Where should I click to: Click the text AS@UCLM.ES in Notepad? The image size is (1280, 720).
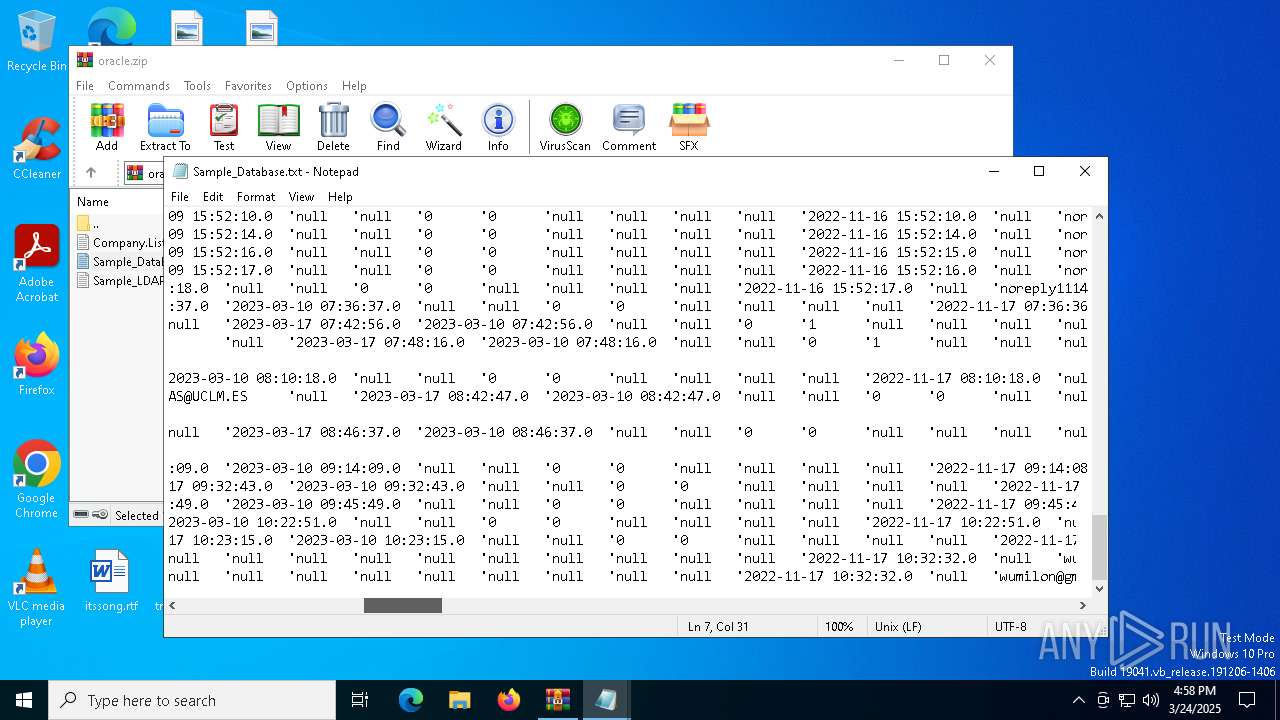[x=208, y=396]
